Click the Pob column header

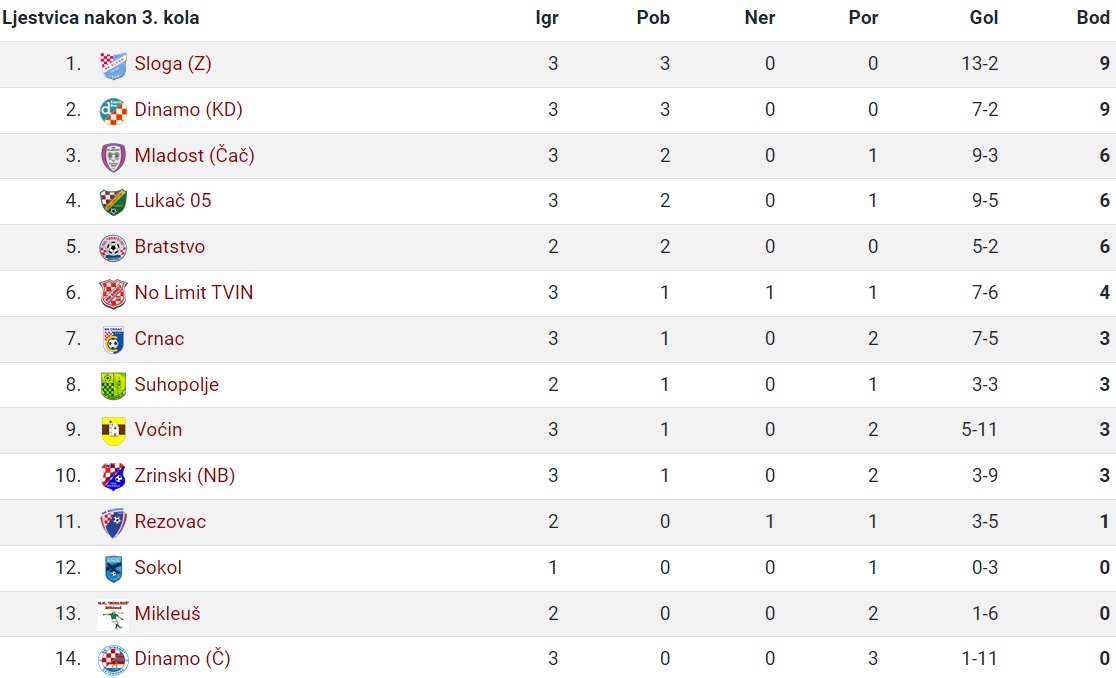(x=653, y=18)
